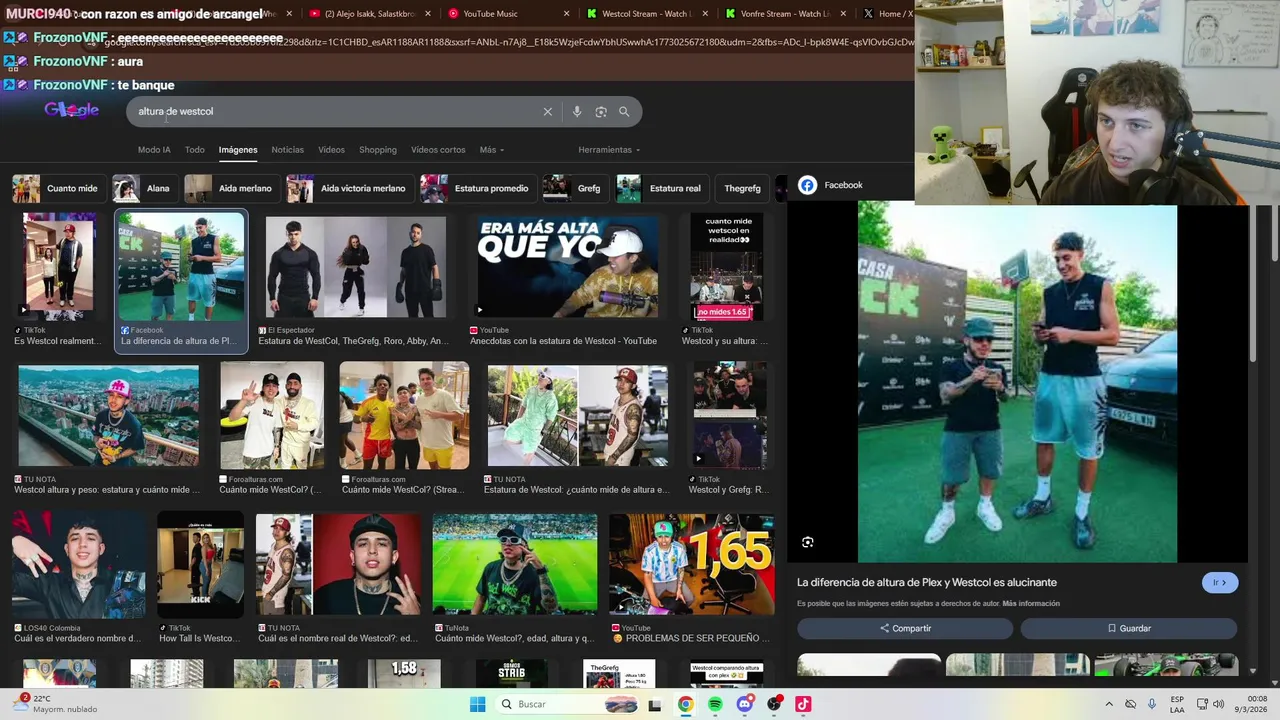Open the 1,65 'PROBLEMAS DE SER PEQUEÑO' thumbnail

tap(691, 564)
